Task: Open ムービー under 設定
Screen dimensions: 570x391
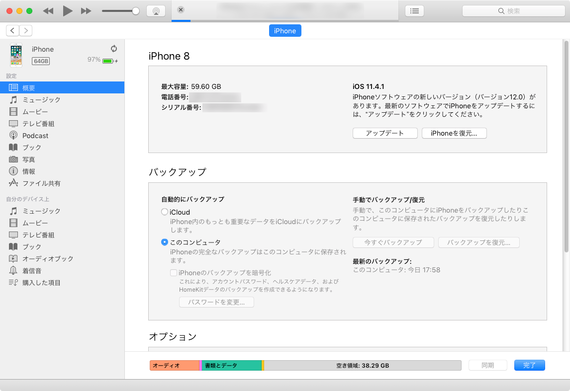Action: click(62, 112)
